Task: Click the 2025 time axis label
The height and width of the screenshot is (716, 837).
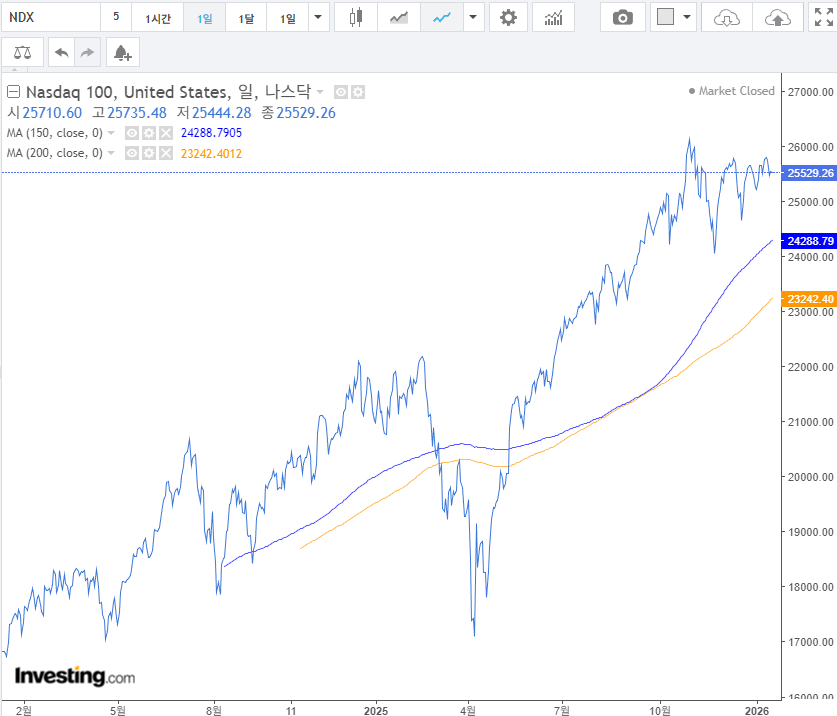Action: [376, 711]
